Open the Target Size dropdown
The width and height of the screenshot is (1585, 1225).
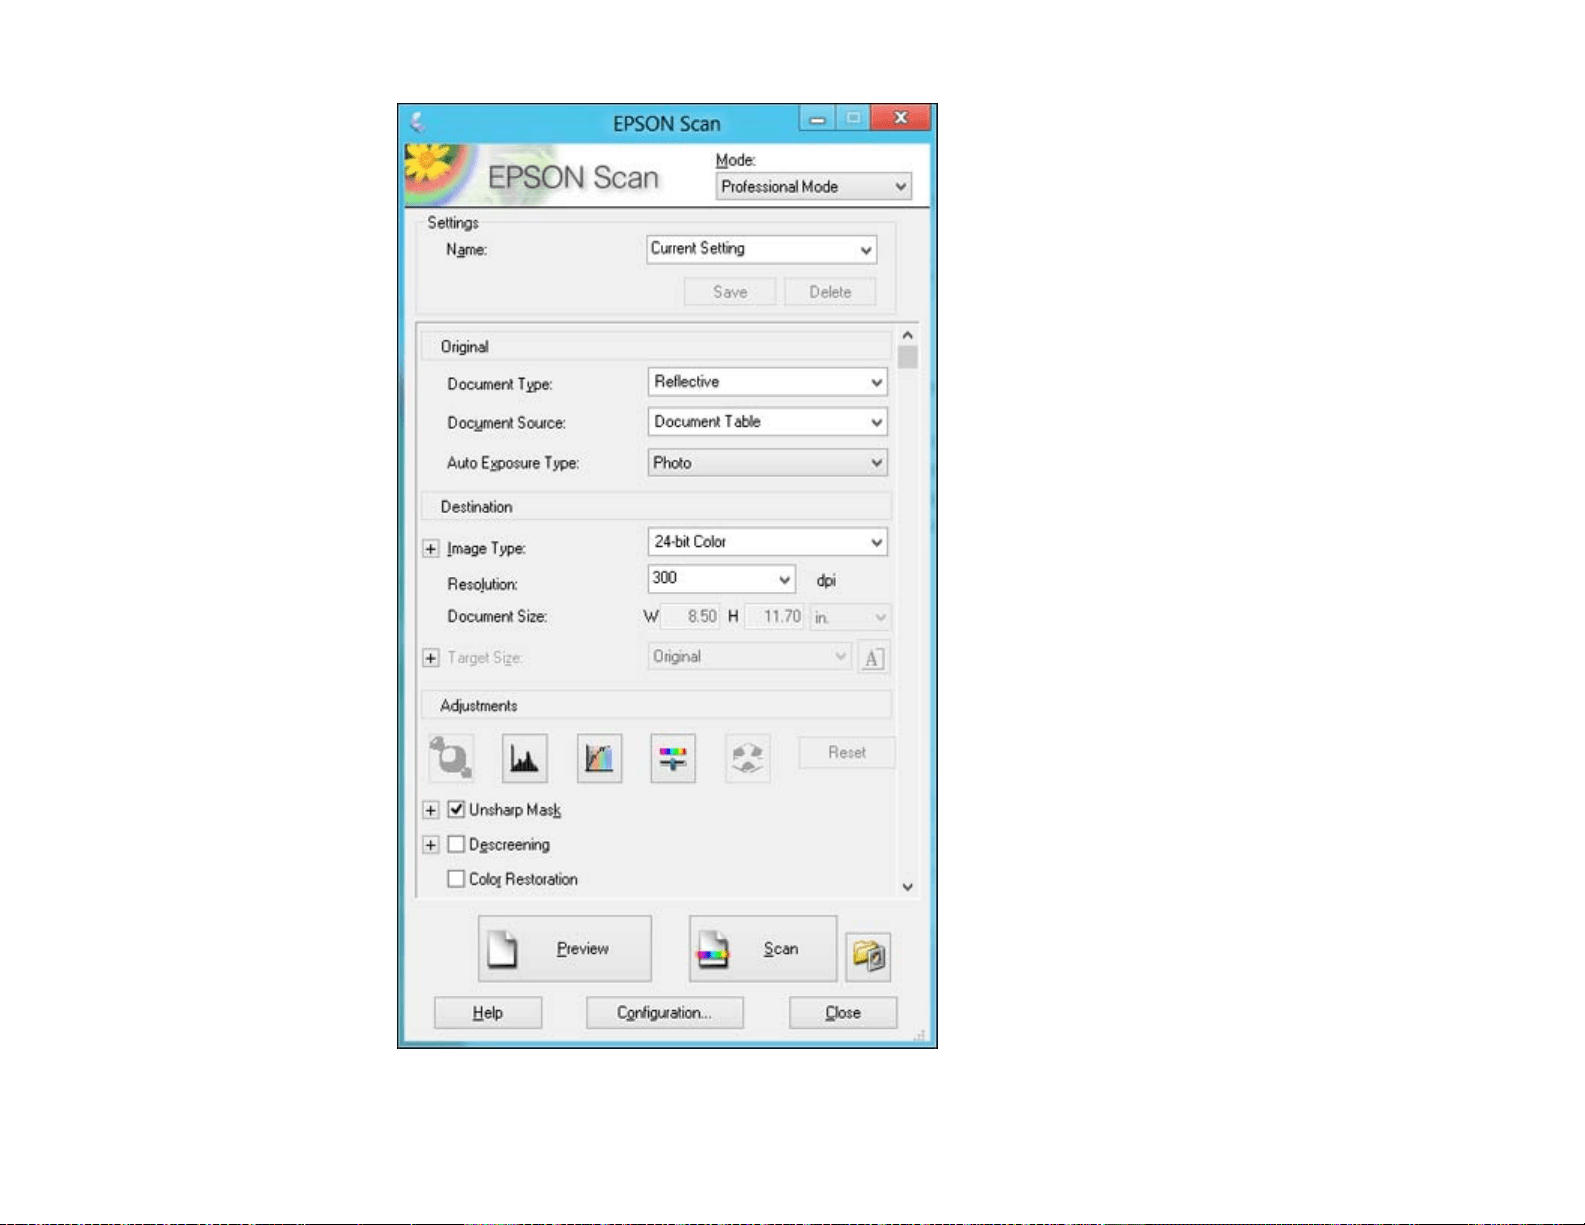[748, 657]
